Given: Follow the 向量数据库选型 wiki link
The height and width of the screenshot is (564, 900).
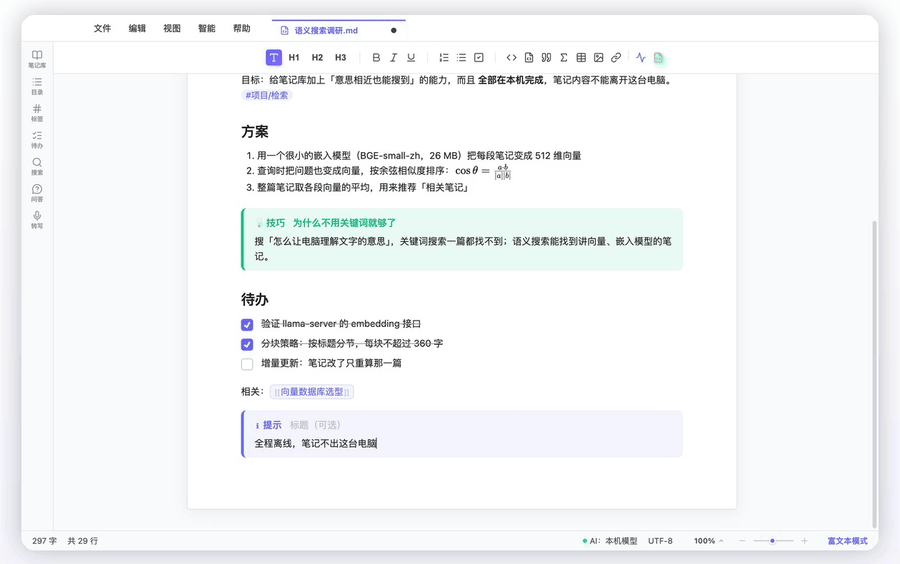Looking at the screenshot, I should [x=312, y=392].
